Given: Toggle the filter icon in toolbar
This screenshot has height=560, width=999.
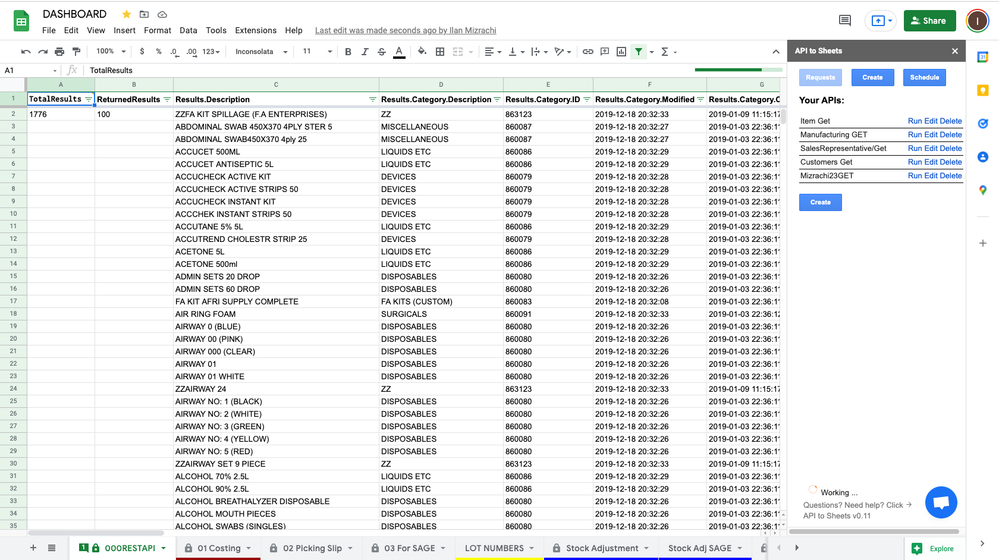Looking at the screenshot, I should coord(638,52).
